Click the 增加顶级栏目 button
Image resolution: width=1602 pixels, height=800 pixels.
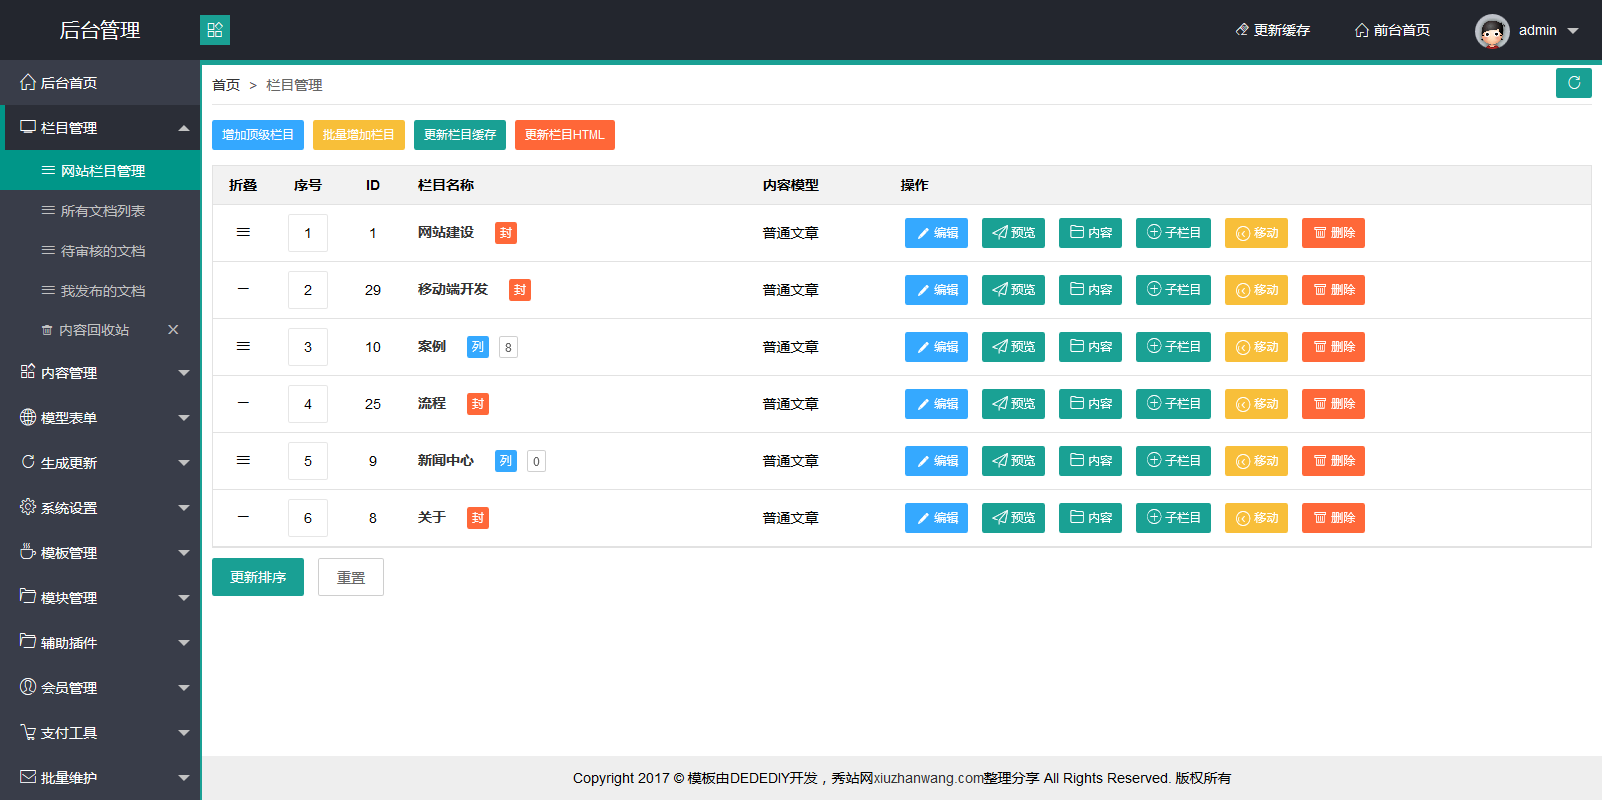258,135
